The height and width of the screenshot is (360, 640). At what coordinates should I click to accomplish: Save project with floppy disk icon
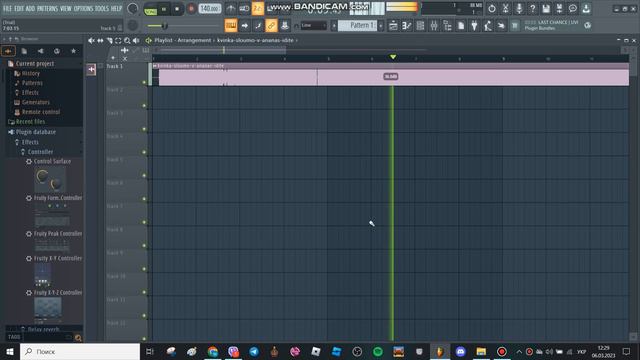(x=546, y=8)
